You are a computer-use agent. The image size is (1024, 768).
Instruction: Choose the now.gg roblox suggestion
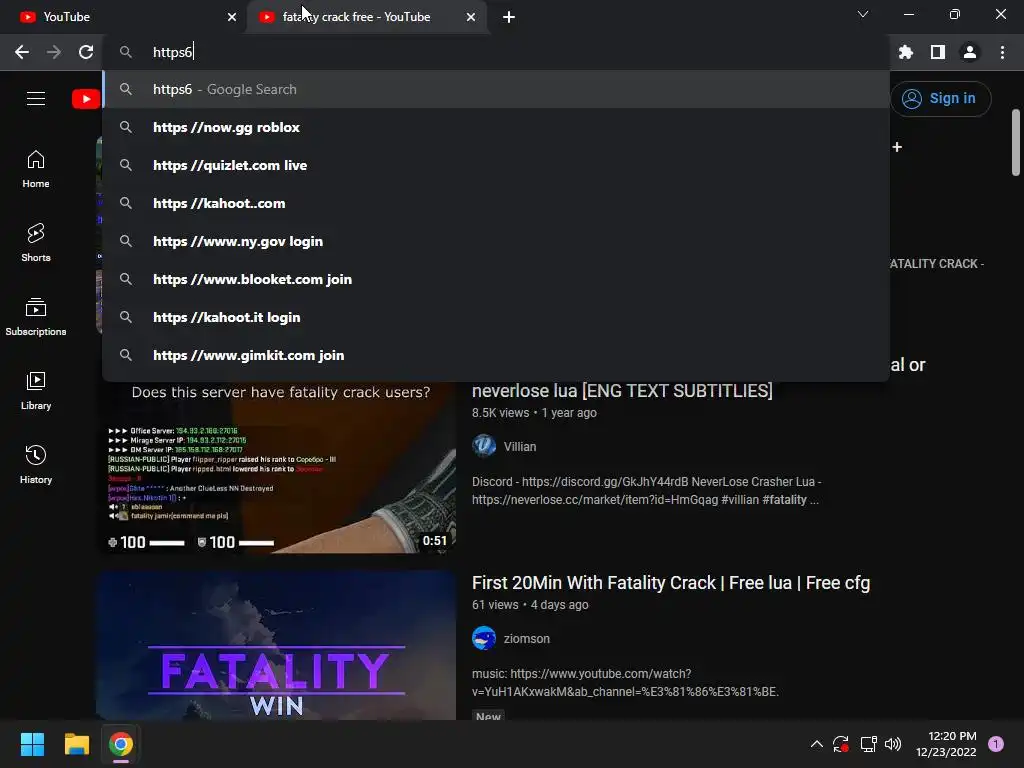coord(496,127)
